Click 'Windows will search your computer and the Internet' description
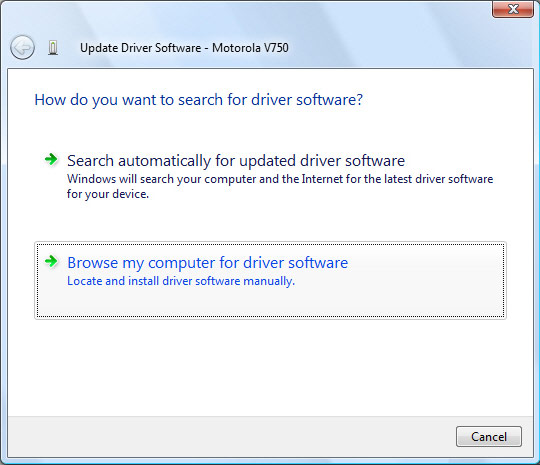Viewport: 540px width, 465px height. tap(280, 186)
